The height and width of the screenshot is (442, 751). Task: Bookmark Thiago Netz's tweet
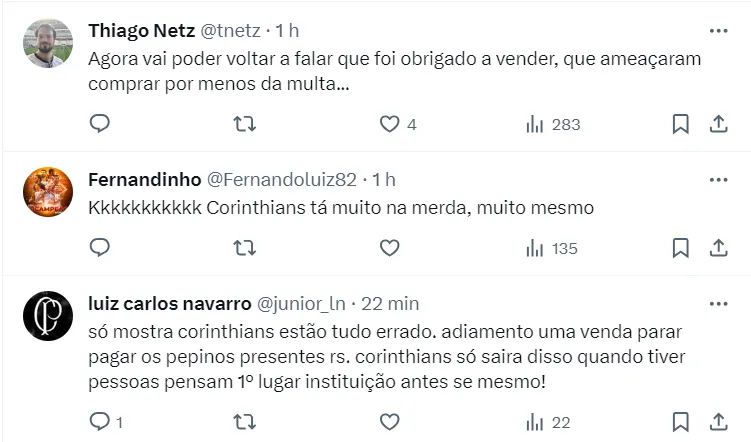pyautogui.click(x=680, y=124)
